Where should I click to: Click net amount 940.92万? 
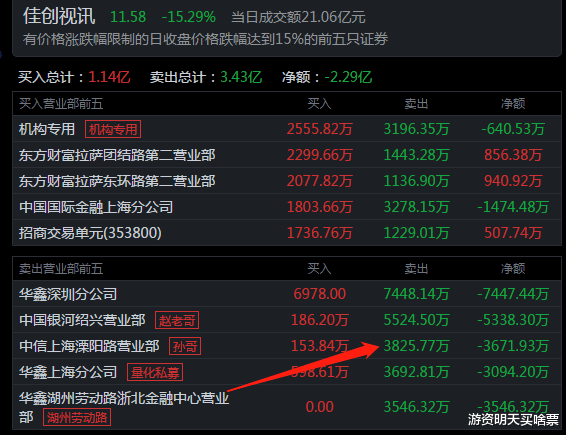[513, 181]
